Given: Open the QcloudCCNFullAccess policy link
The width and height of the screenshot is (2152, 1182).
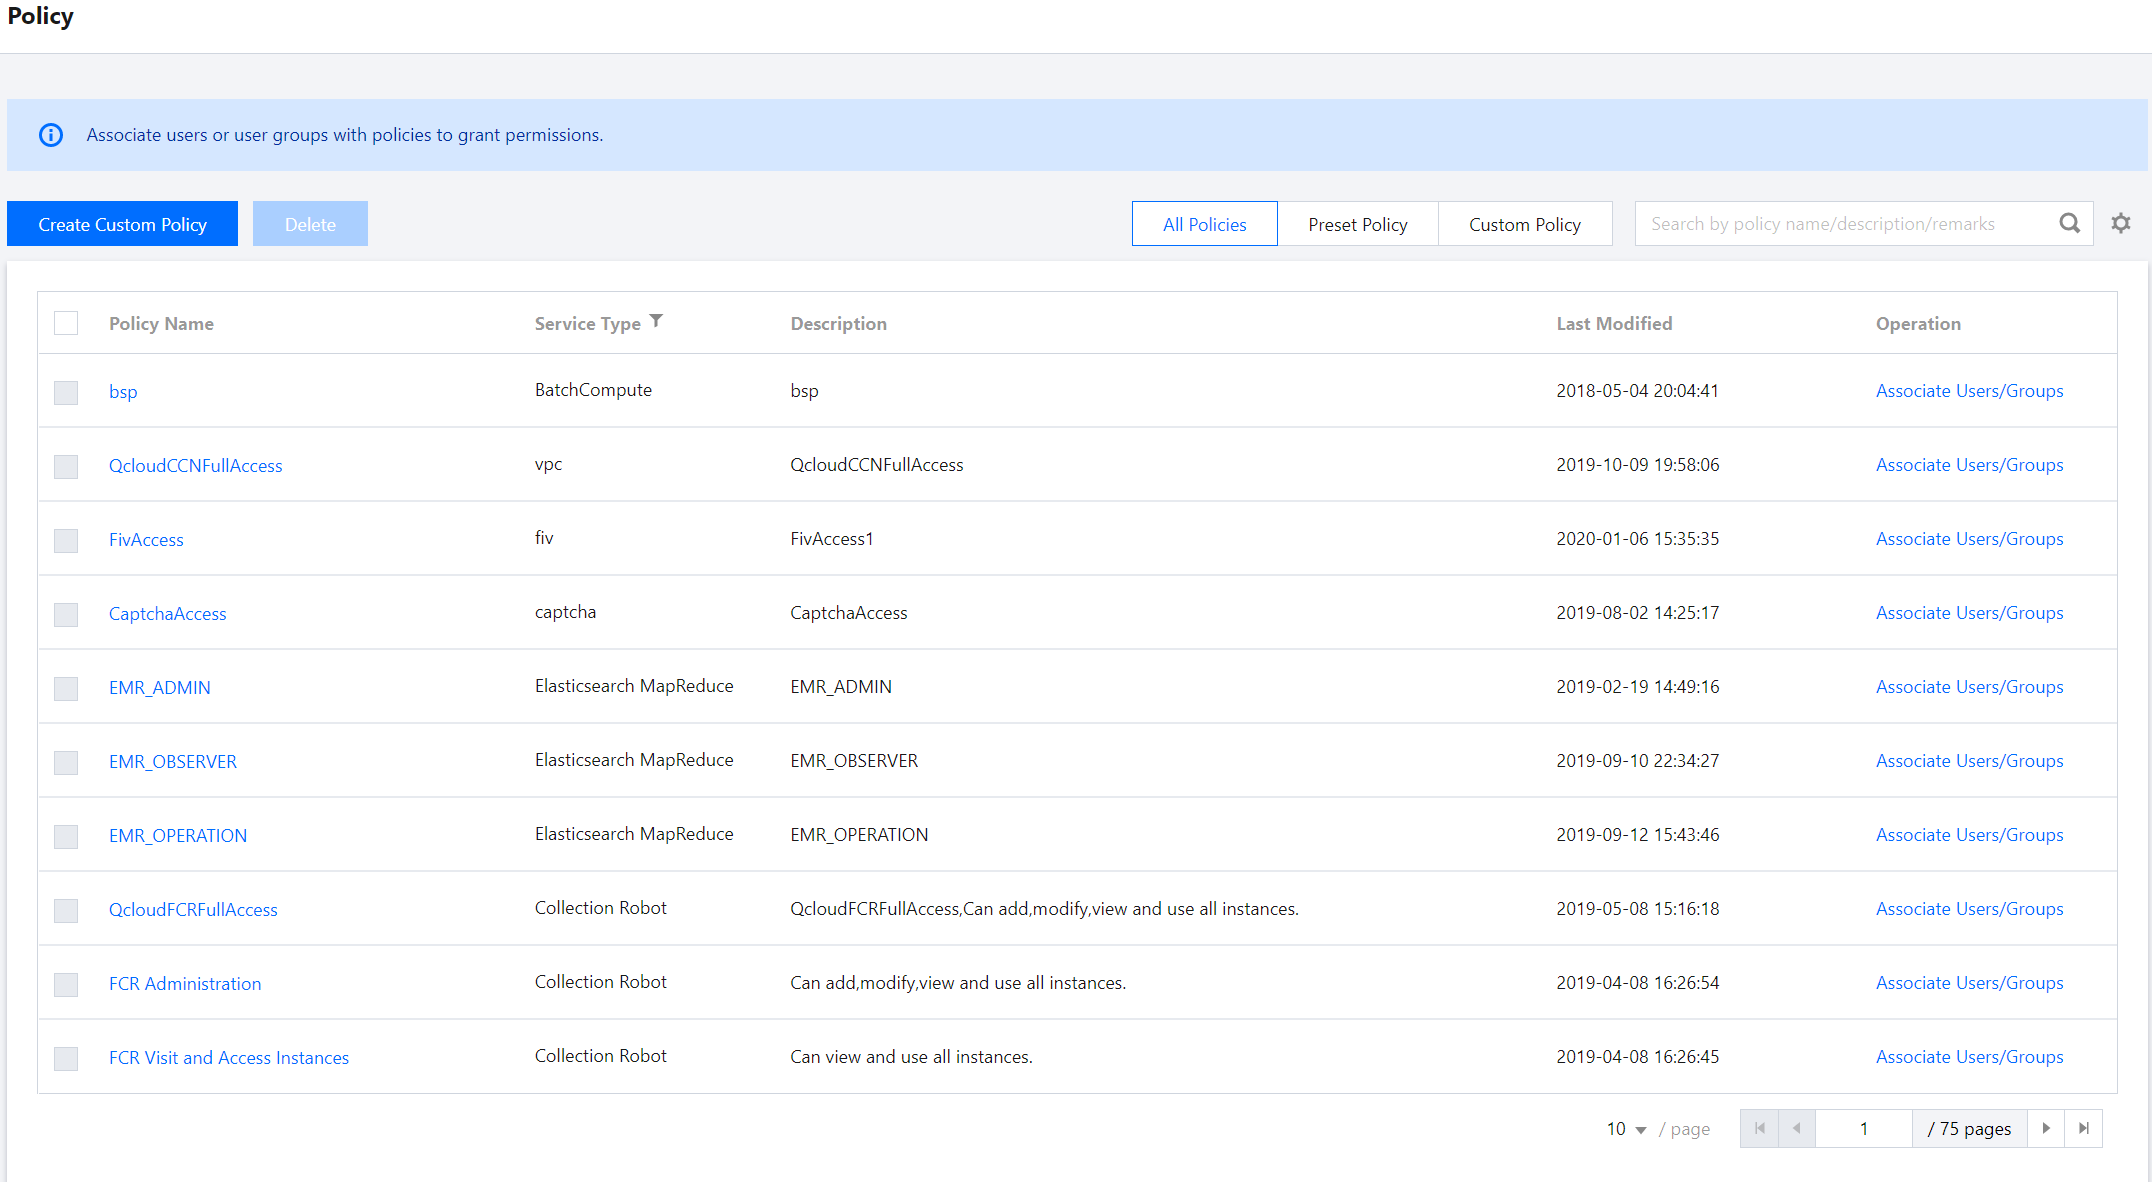Looking at the screenshot, I should [x=196, y=465].
